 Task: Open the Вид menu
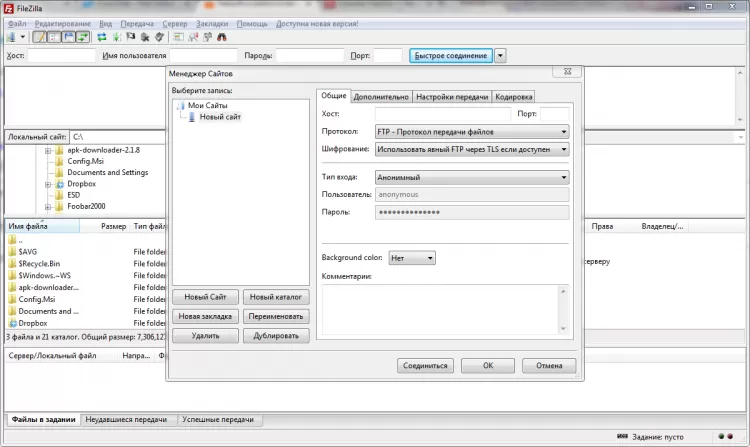pos(105,23)
